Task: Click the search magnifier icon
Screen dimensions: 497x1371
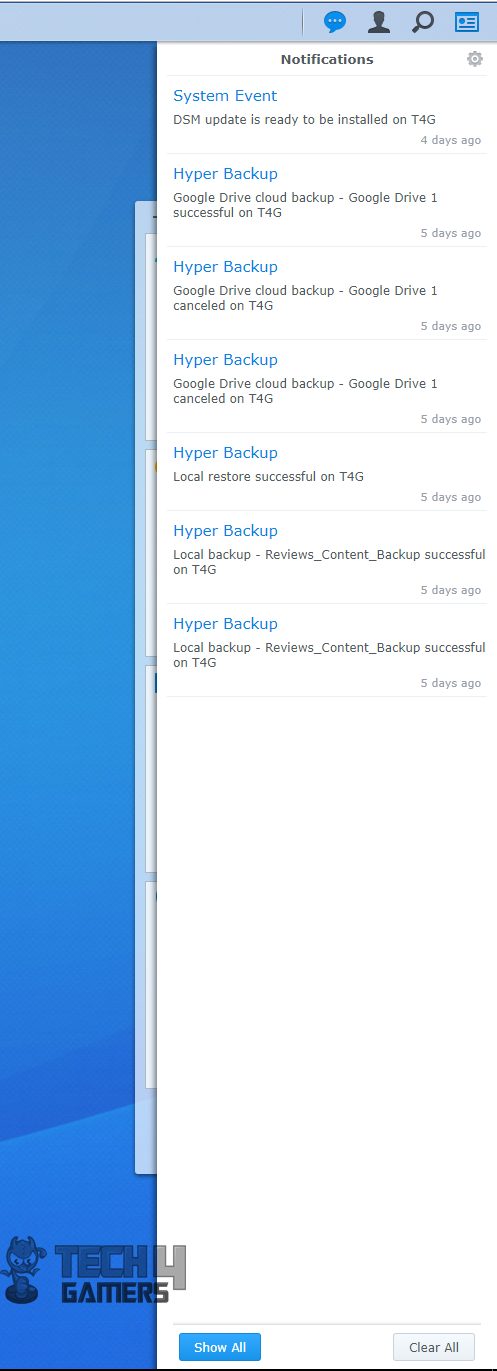Action: coord(423,21)
